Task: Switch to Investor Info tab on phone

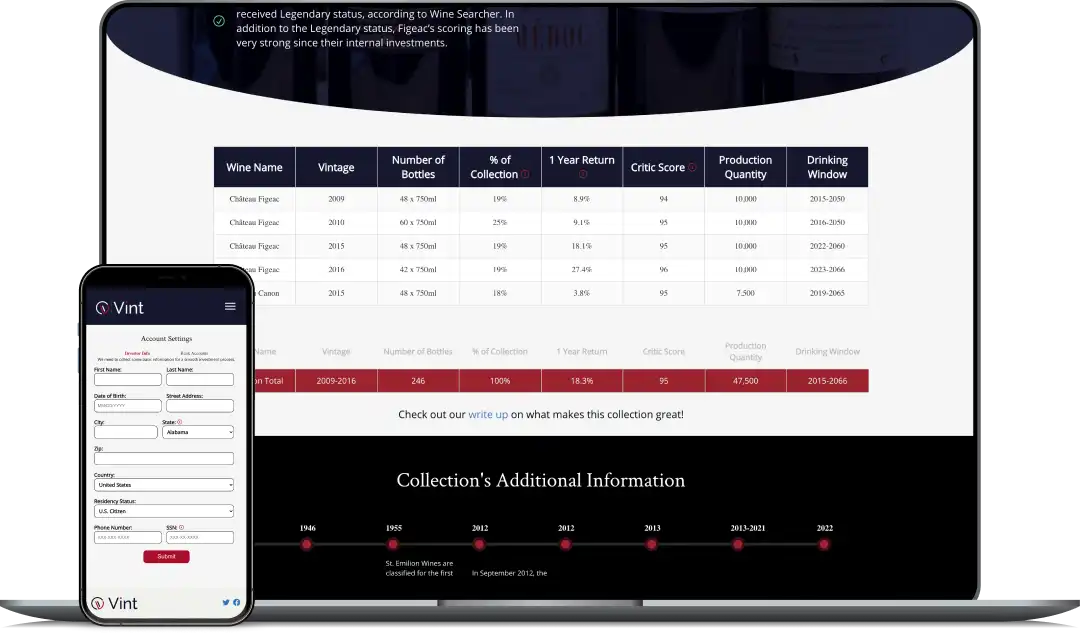Action: (137, 353)
